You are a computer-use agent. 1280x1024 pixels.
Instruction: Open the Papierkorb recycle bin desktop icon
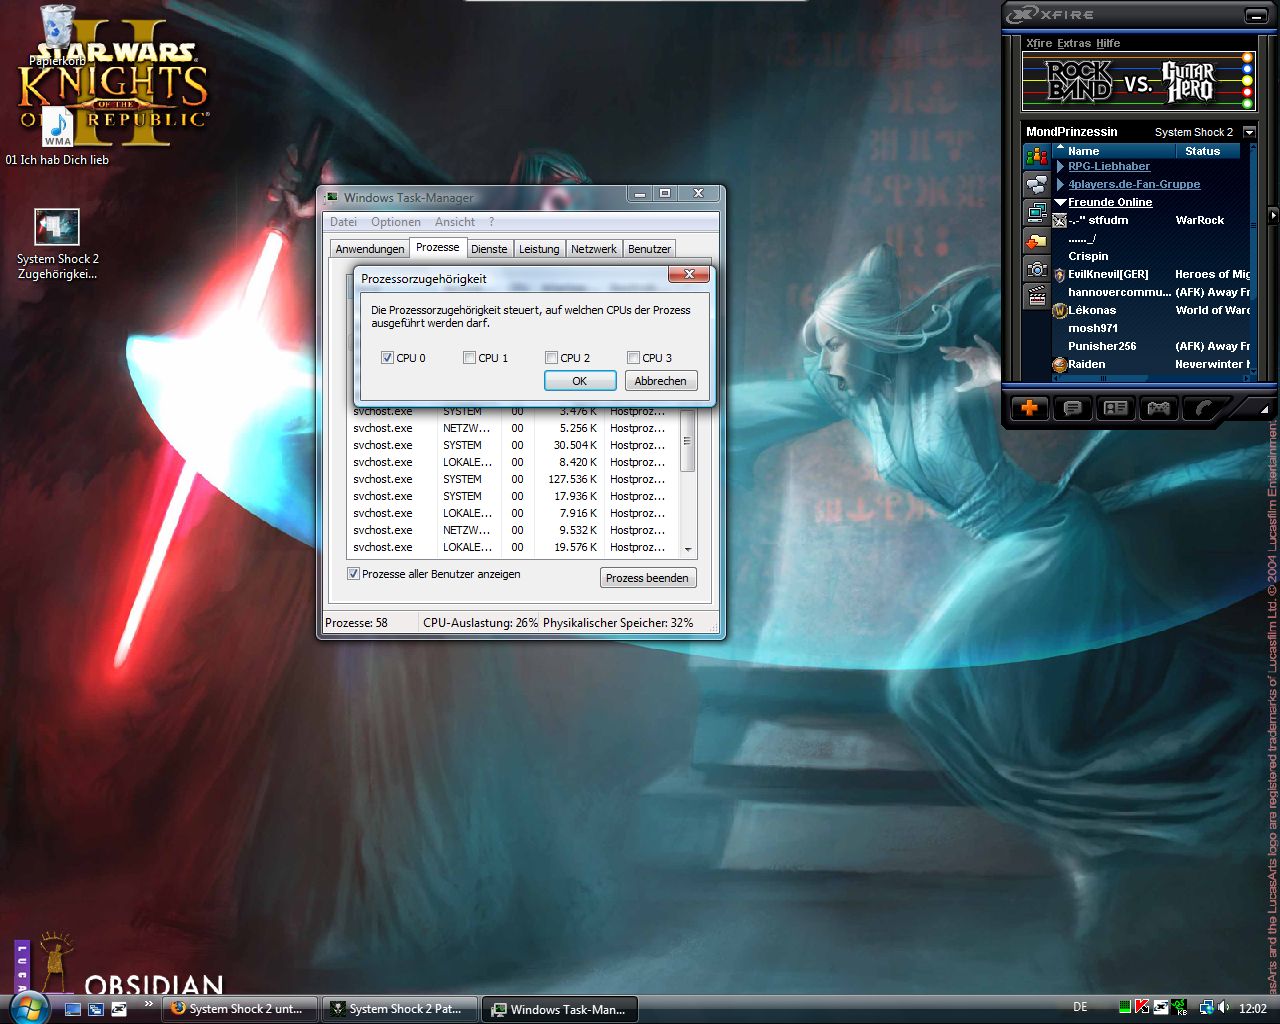(58, 35)
